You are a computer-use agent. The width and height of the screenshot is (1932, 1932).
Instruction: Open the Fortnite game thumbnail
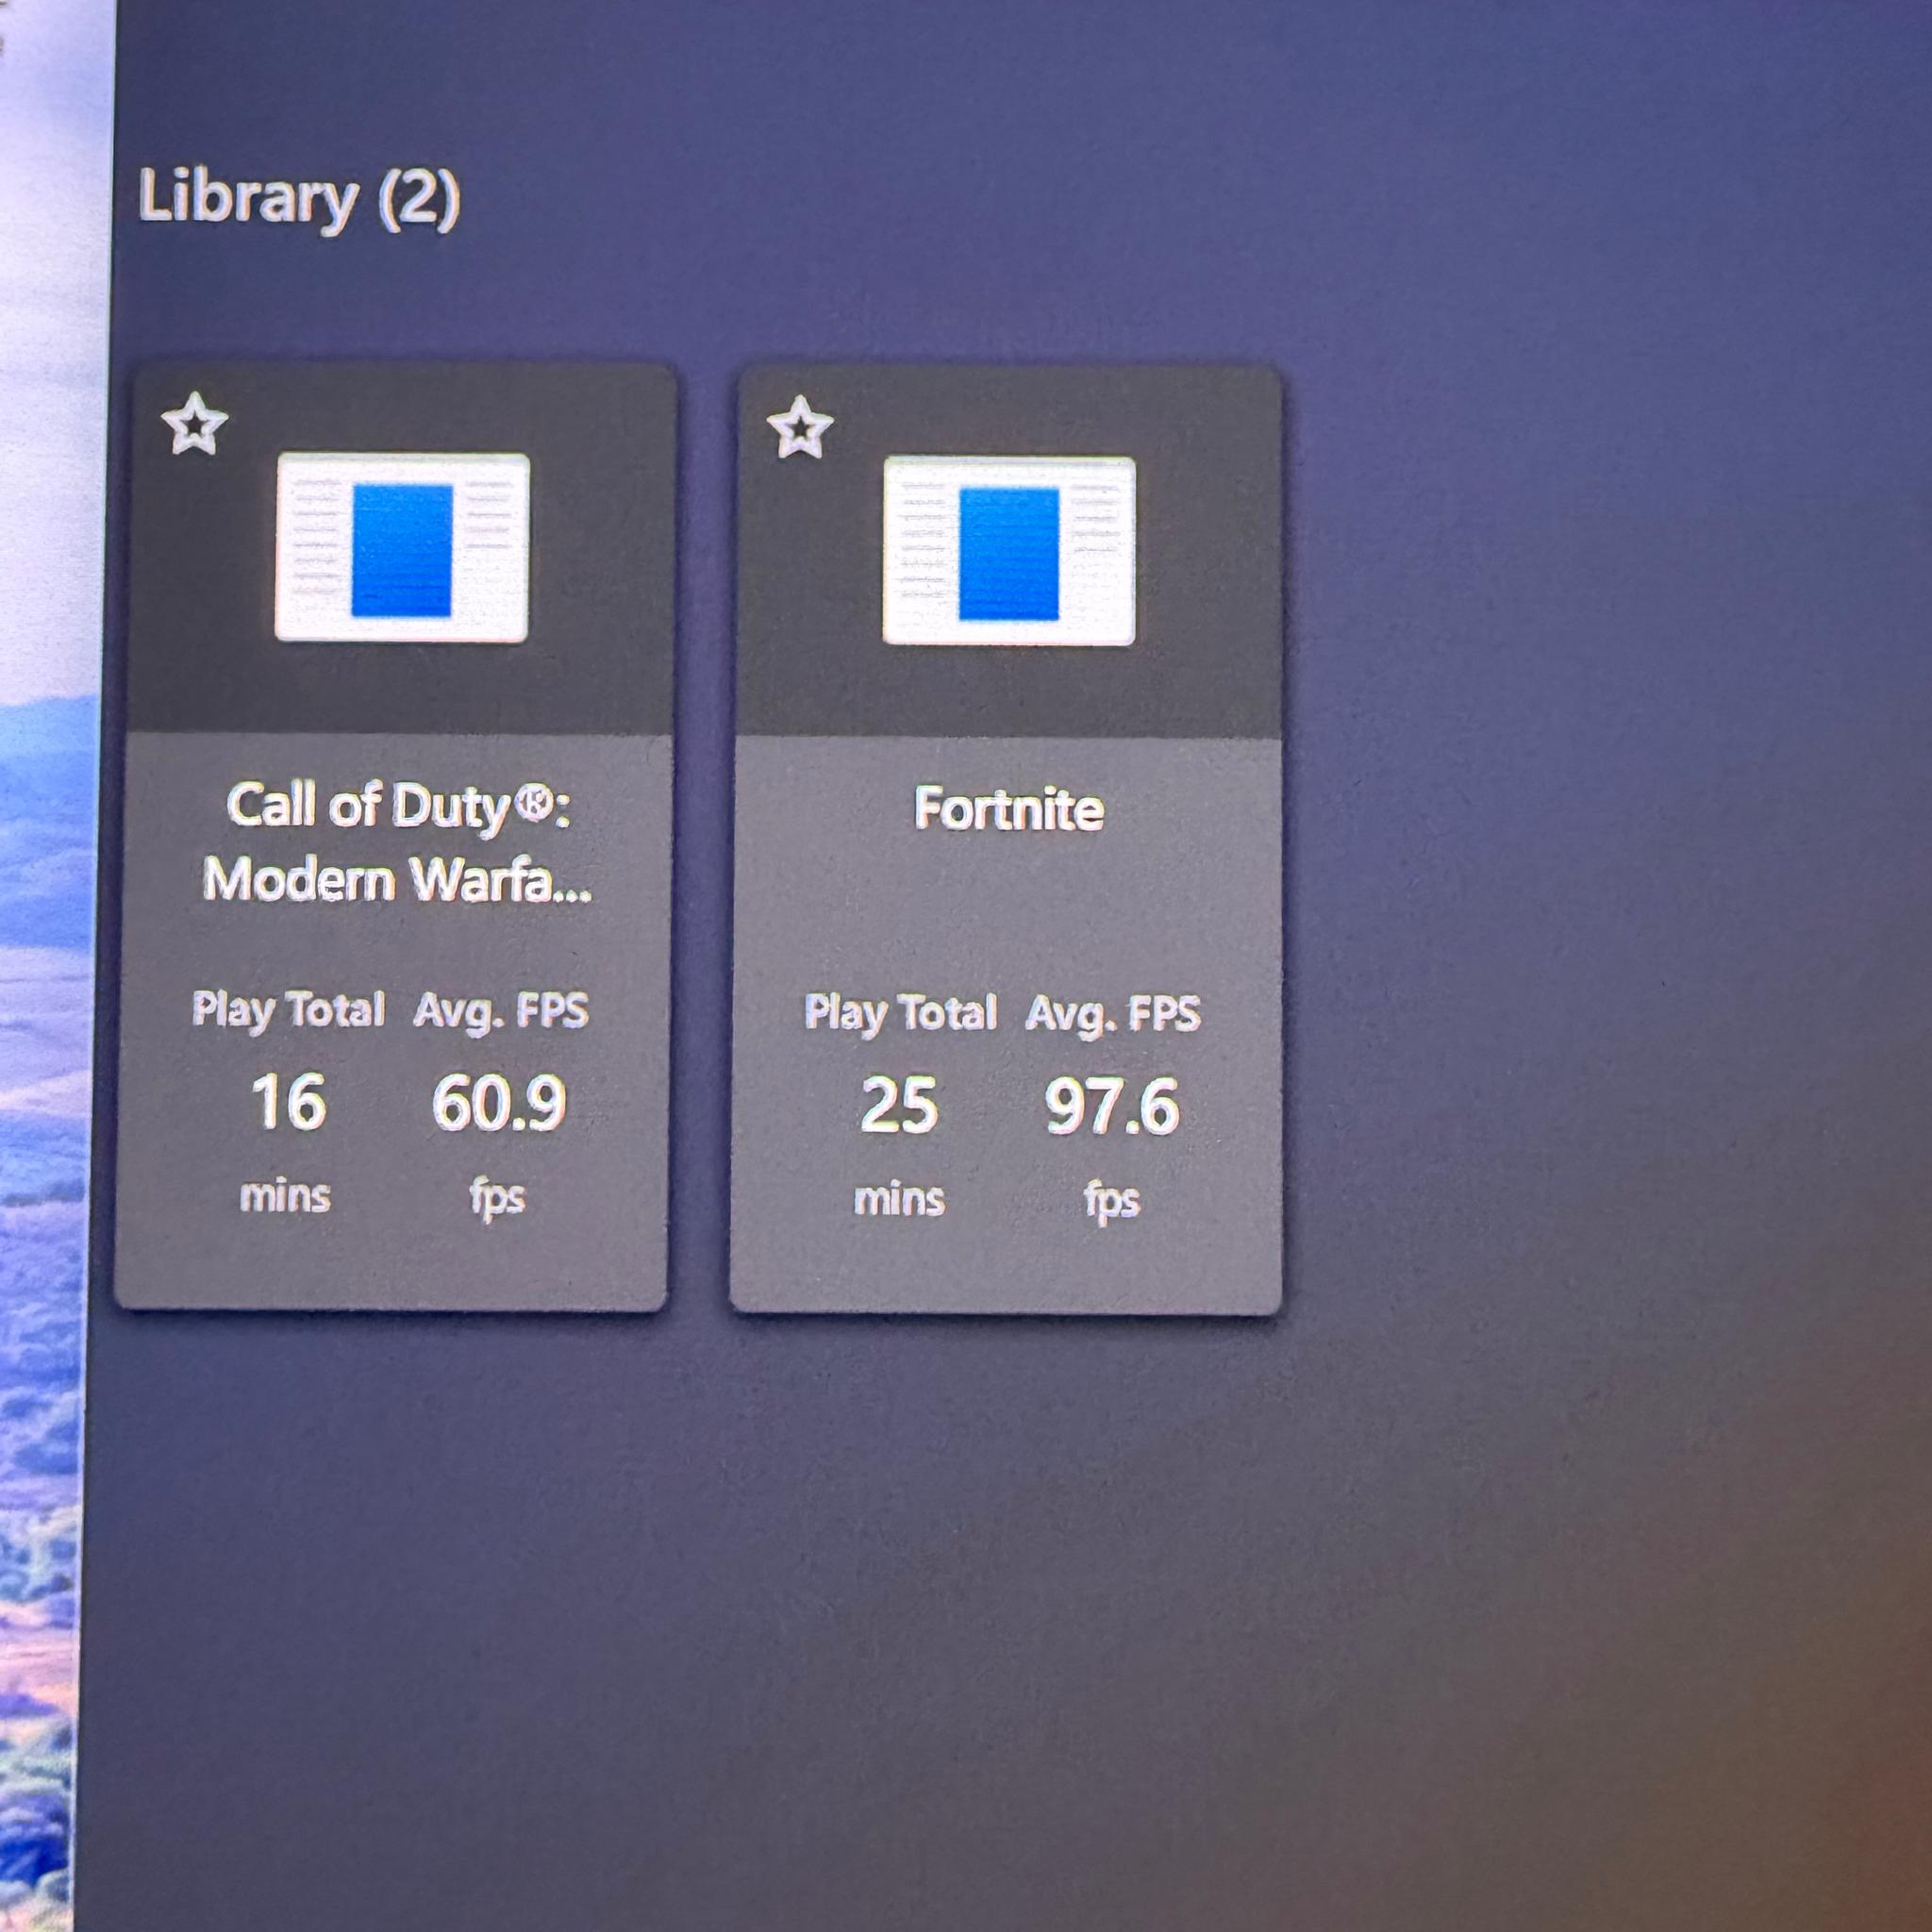1009,550
